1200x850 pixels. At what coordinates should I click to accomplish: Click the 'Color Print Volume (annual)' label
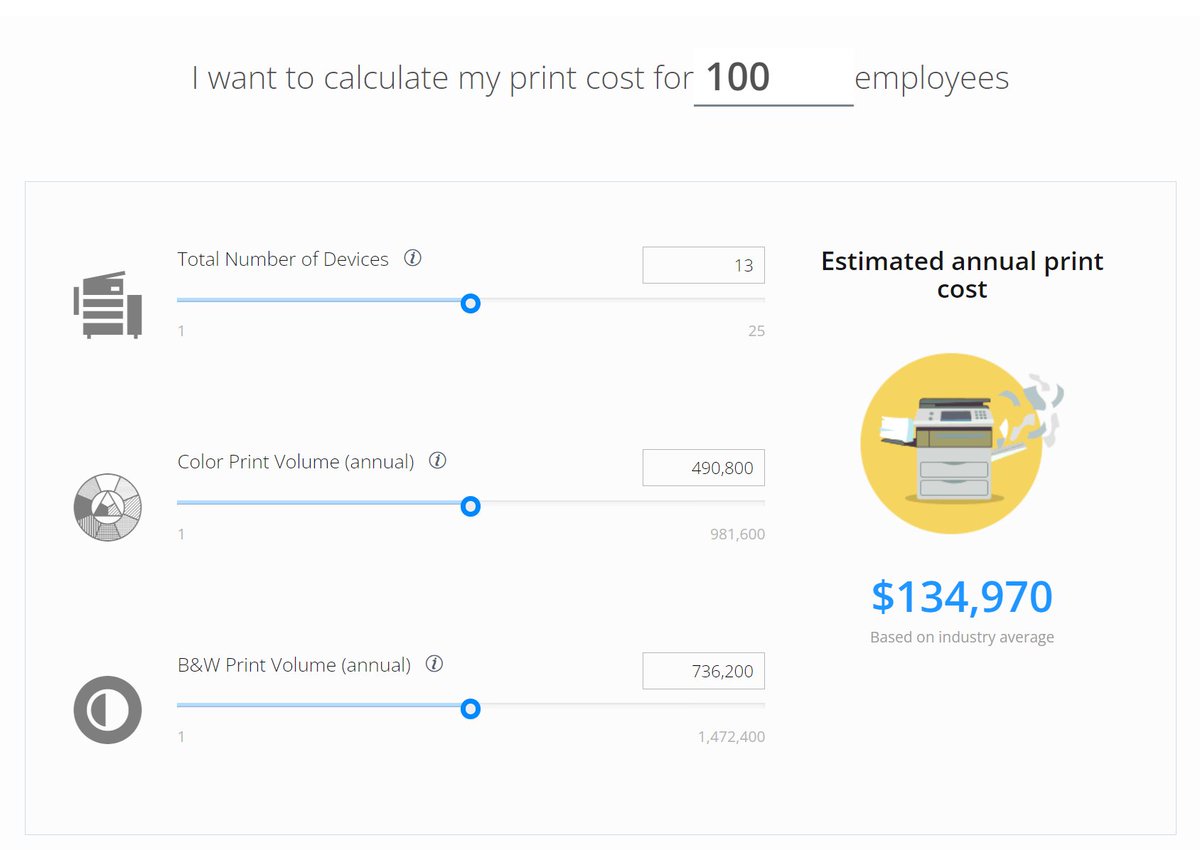(296, 462)
